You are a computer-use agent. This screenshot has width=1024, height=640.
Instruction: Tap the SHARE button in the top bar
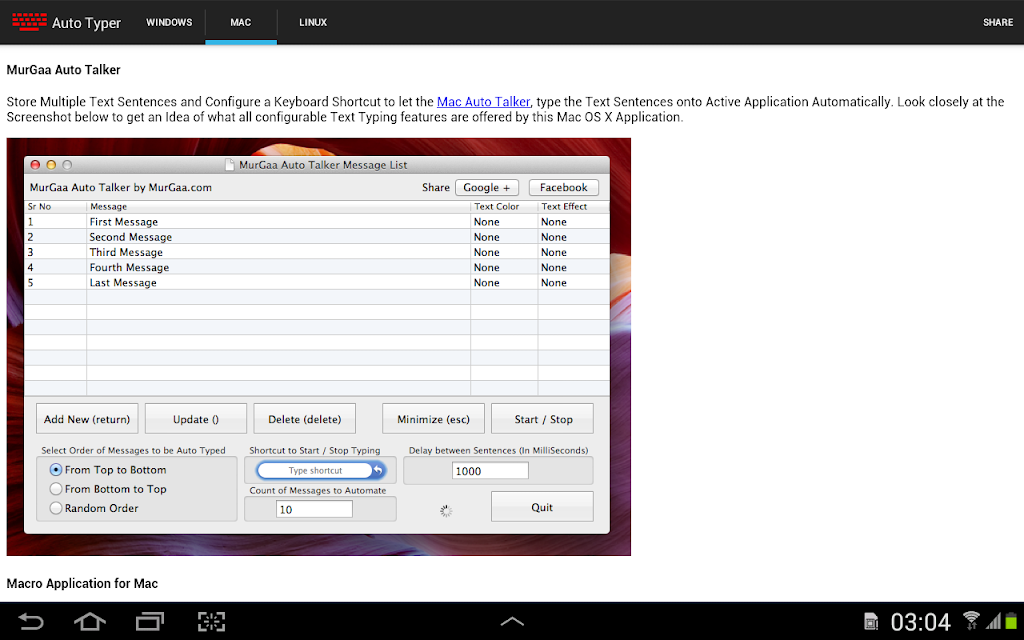coord(998,22)
